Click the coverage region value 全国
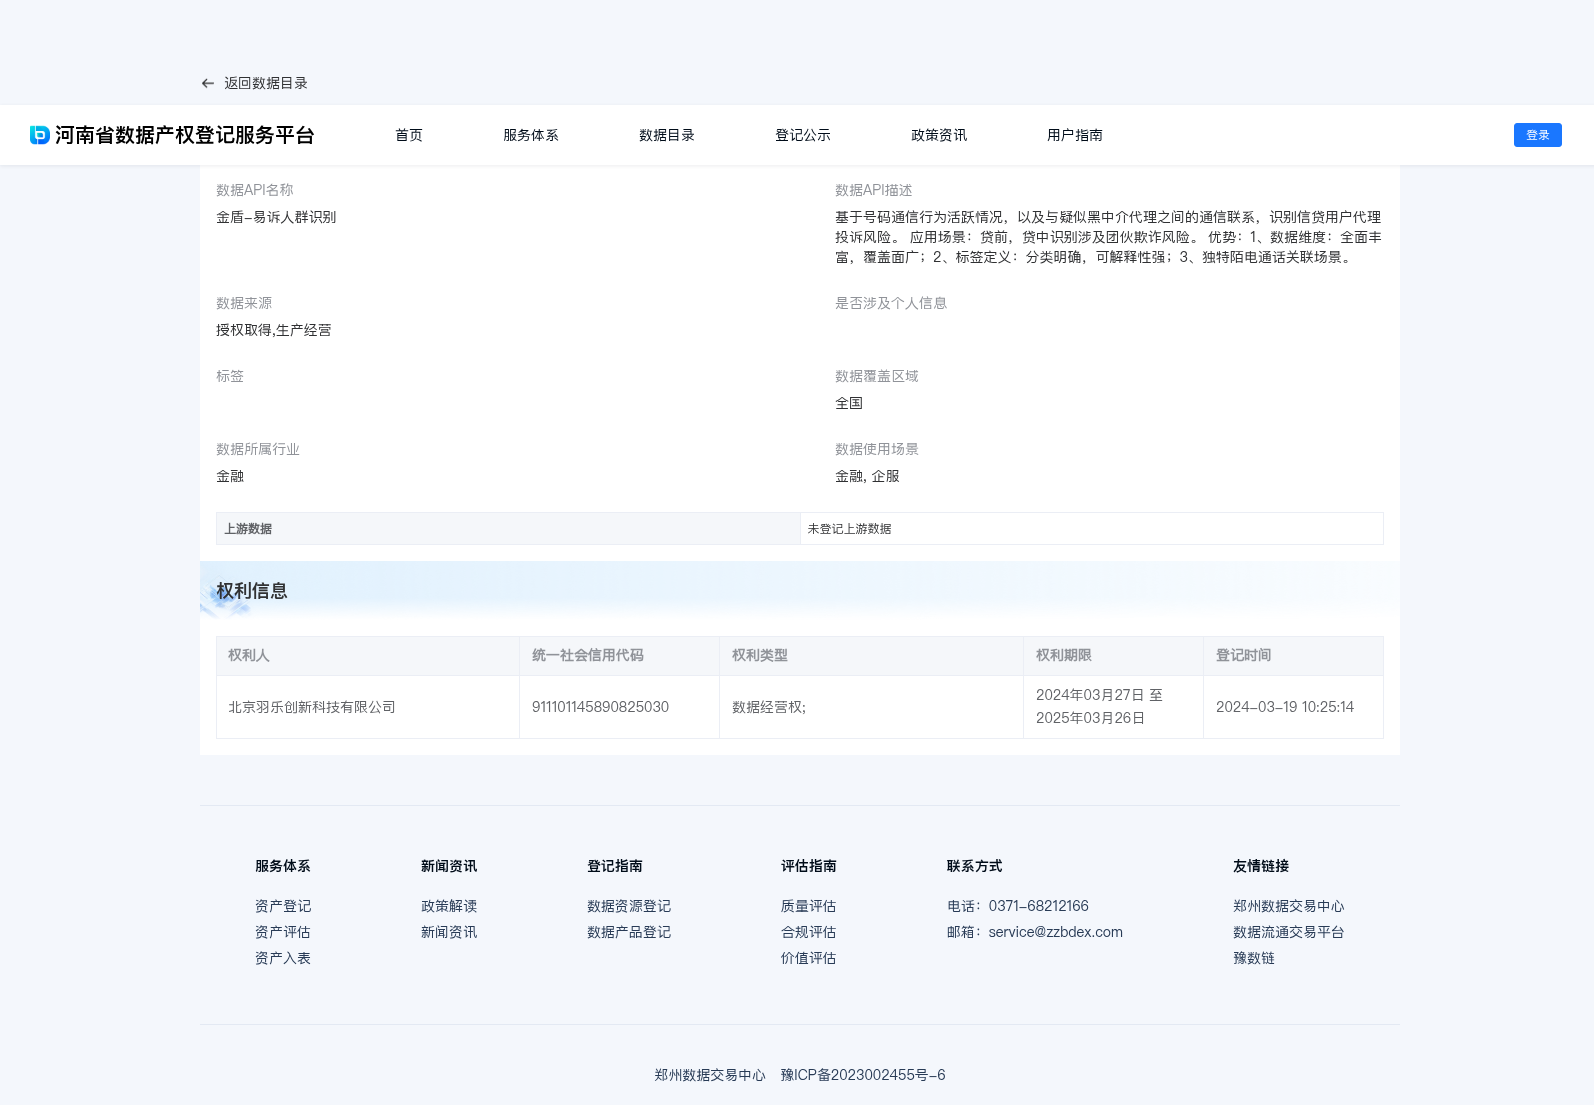This screenshot has width=1594, height=1105. click(849, 403)
